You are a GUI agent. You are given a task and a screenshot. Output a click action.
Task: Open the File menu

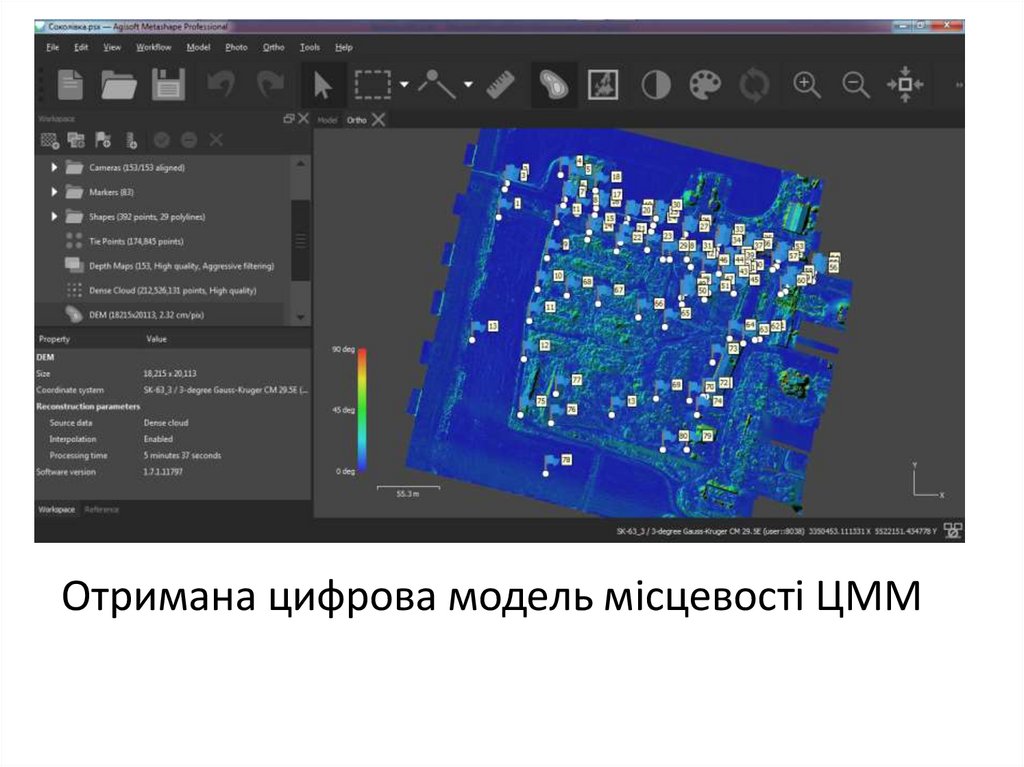(x=53, y=48)
